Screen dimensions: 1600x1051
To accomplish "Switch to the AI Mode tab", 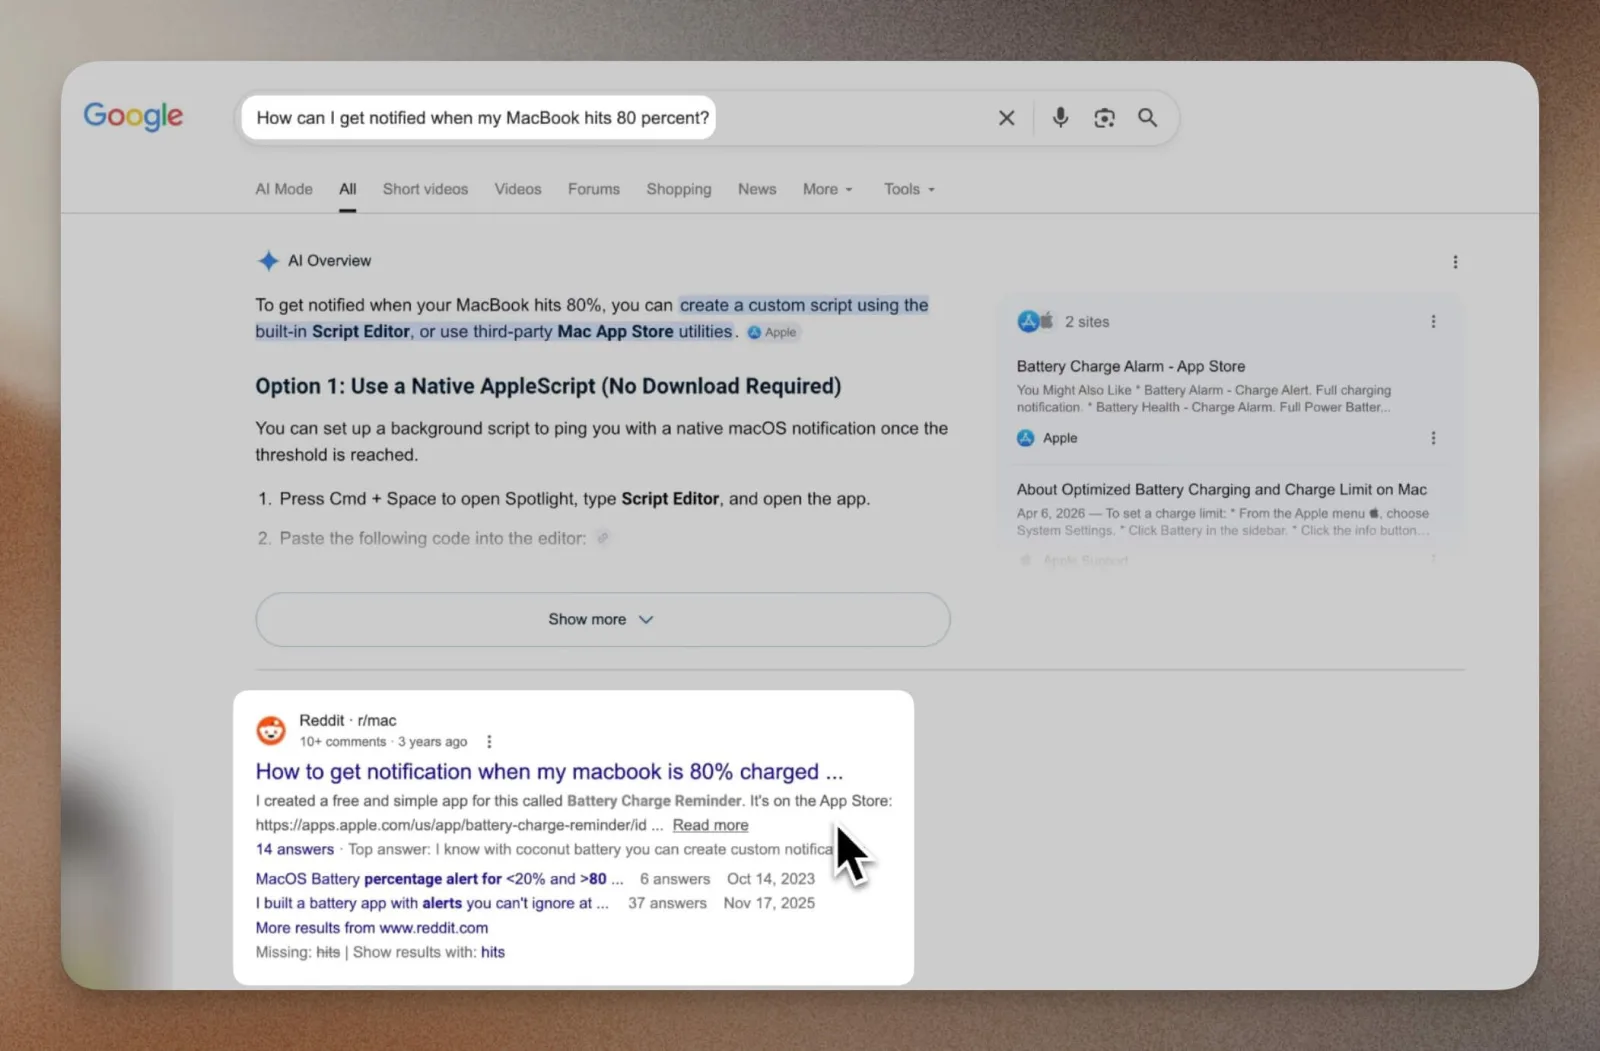I will [x=284, y=189].
